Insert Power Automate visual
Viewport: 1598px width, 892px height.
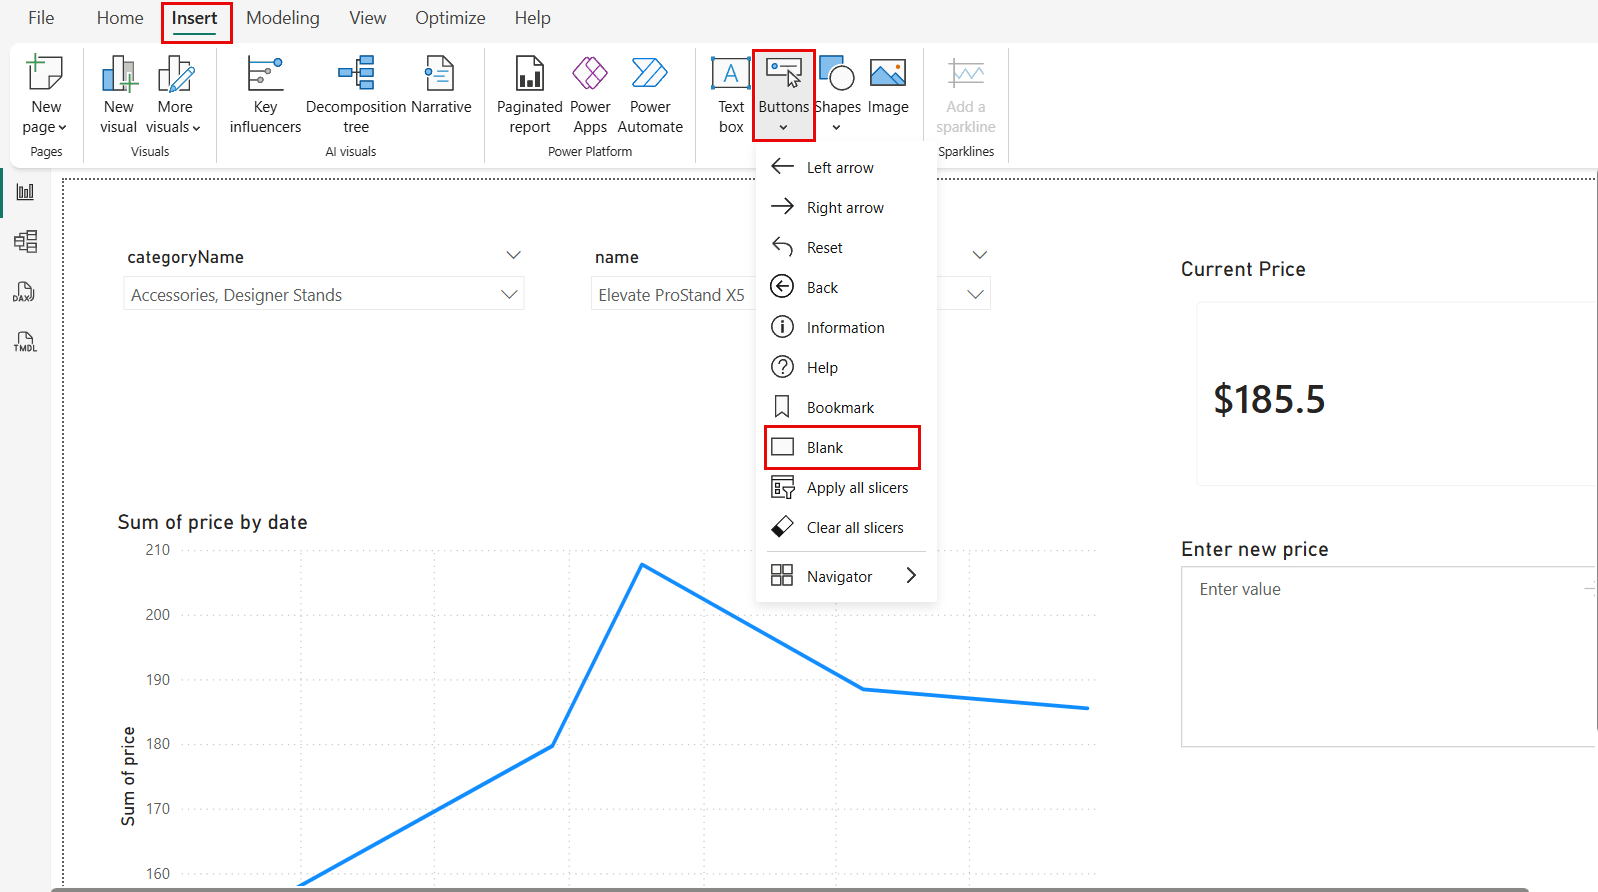[650, 95]
